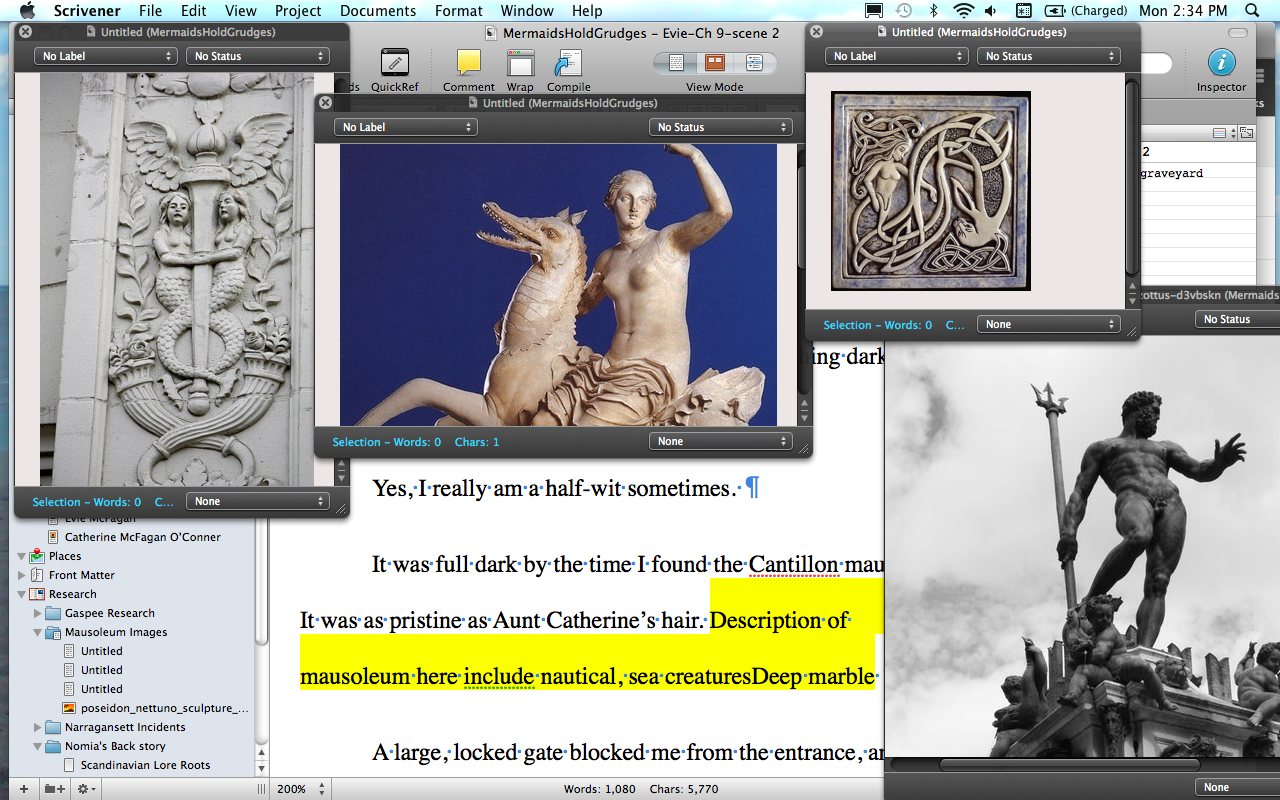Image resolution: width=1280 pixels, height=800 pixels.
Task: Click the Mausoleum Images folder icon
Action: [54, 632]
